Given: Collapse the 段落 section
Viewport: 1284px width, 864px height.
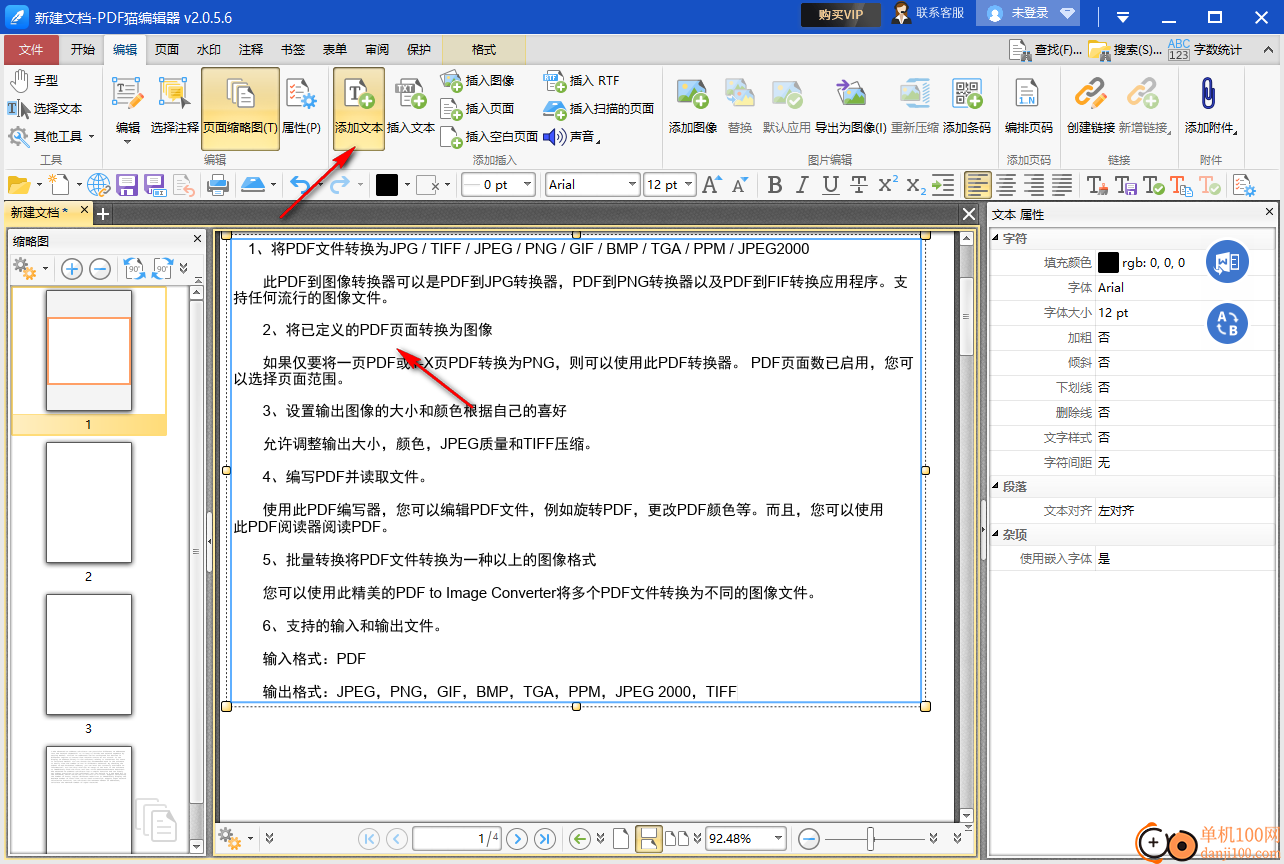Looking at the screenshot, I should coord(995,486).
